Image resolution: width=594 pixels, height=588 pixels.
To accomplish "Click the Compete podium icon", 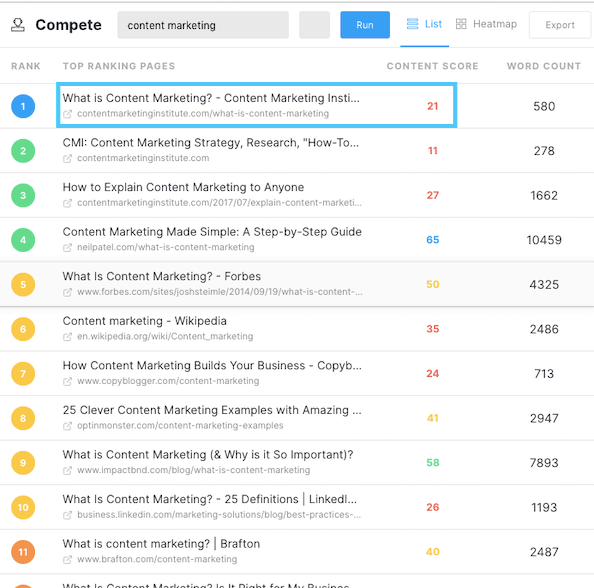I will tap(17, 25).
